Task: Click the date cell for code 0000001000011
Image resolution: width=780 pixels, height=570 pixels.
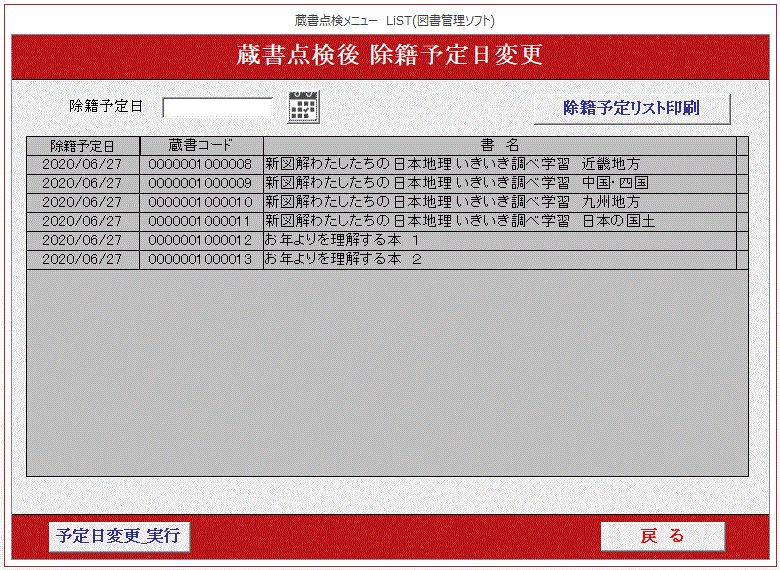Action: [83, 221]
